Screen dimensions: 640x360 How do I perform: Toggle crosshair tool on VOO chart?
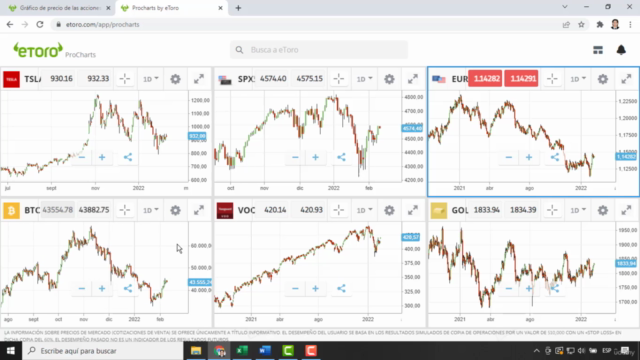(x=339, y=210)
